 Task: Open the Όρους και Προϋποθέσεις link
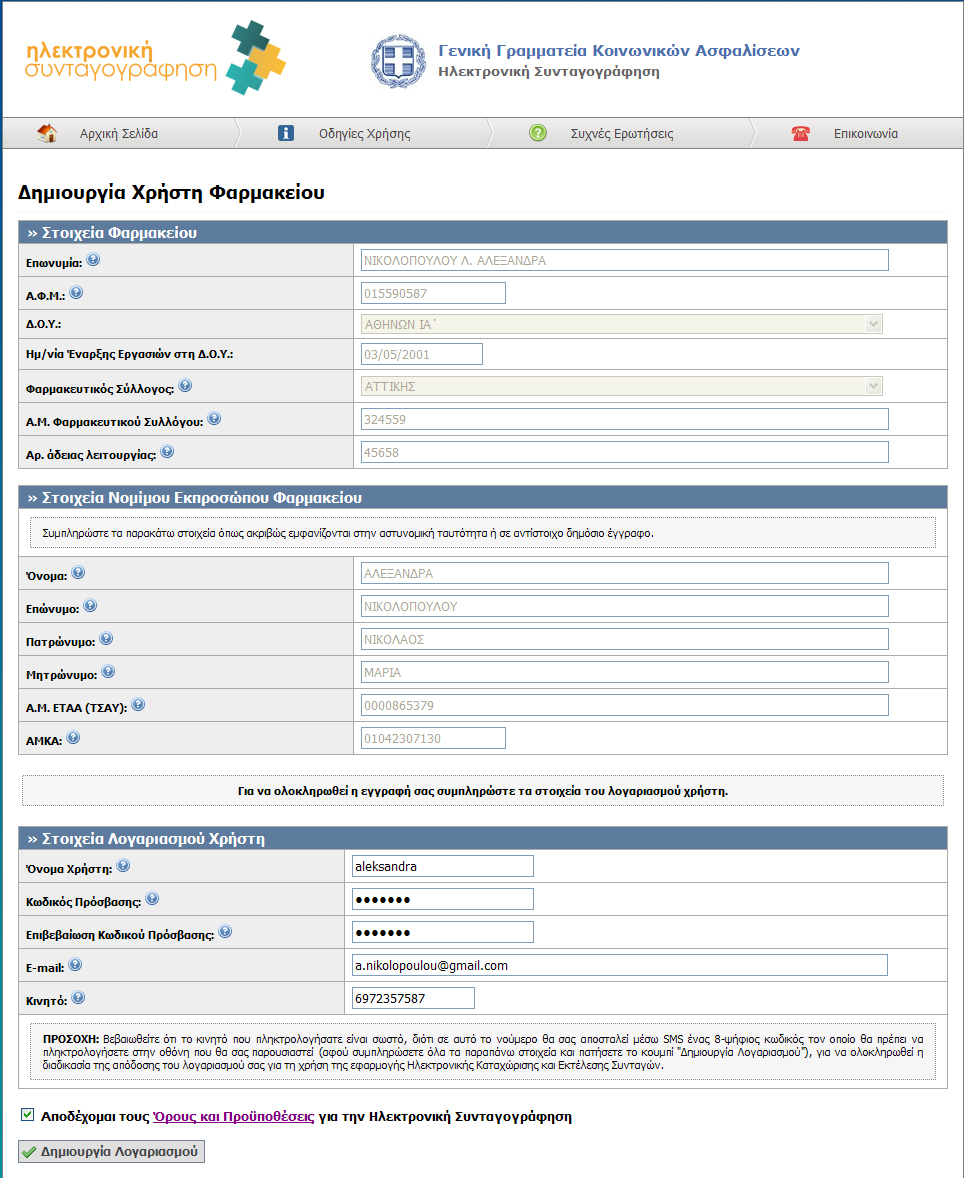coord(234,1116)
